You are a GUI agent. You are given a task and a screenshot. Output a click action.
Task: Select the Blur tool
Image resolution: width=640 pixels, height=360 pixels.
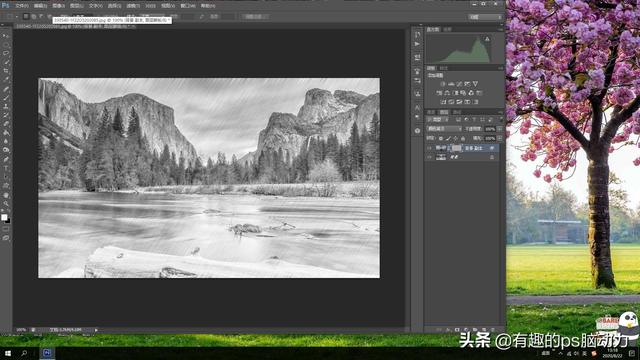(x=6, y=141)
